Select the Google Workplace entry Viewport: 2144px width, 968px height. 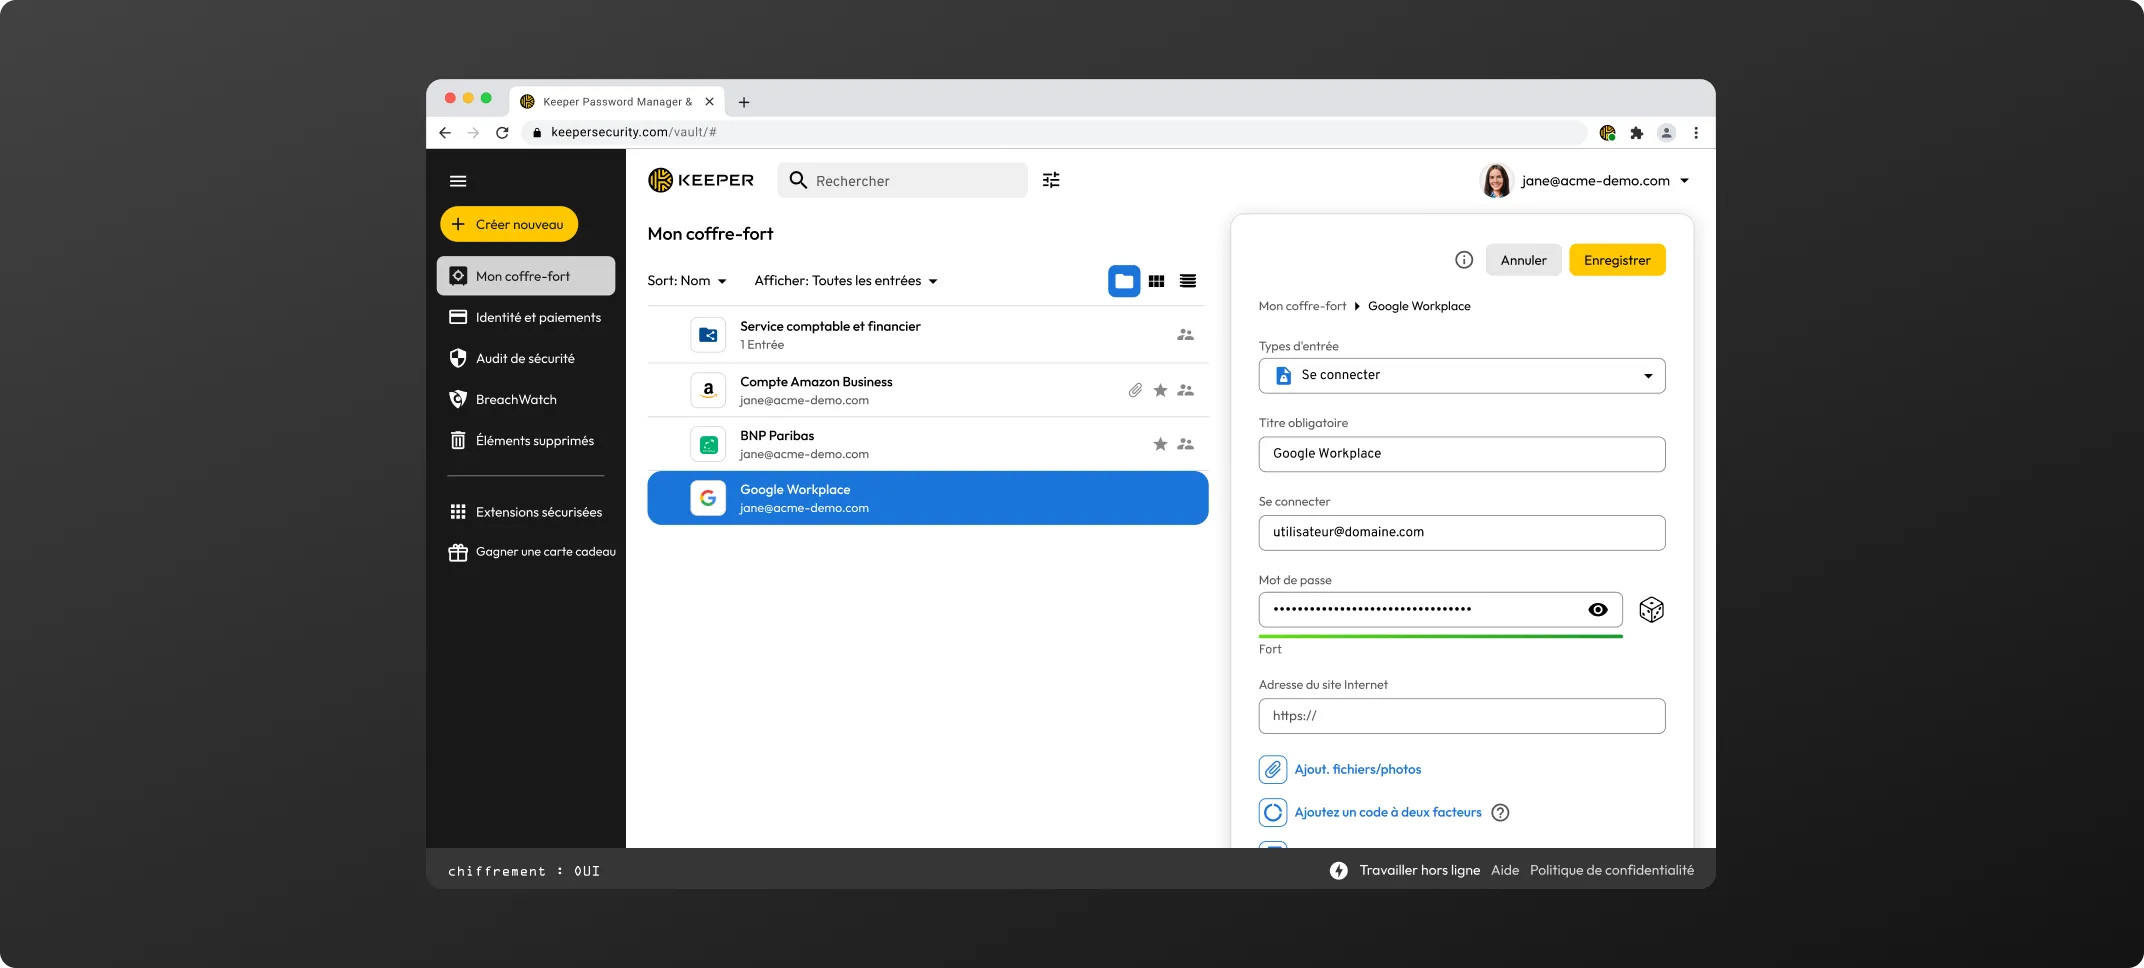click(928, 498)
